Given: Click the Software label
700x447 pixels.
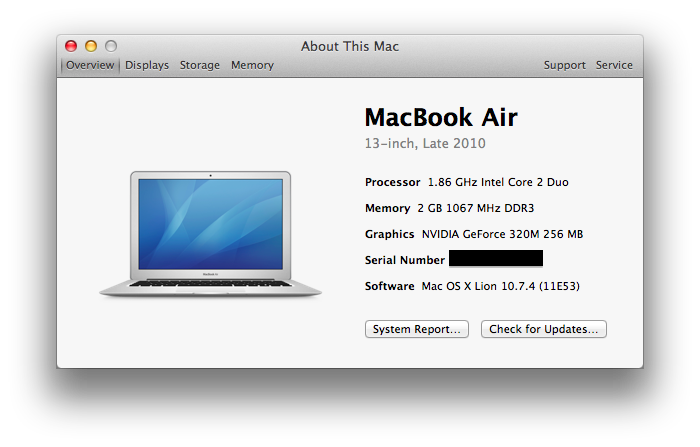Looking at the screenshot, I should 389,286.
